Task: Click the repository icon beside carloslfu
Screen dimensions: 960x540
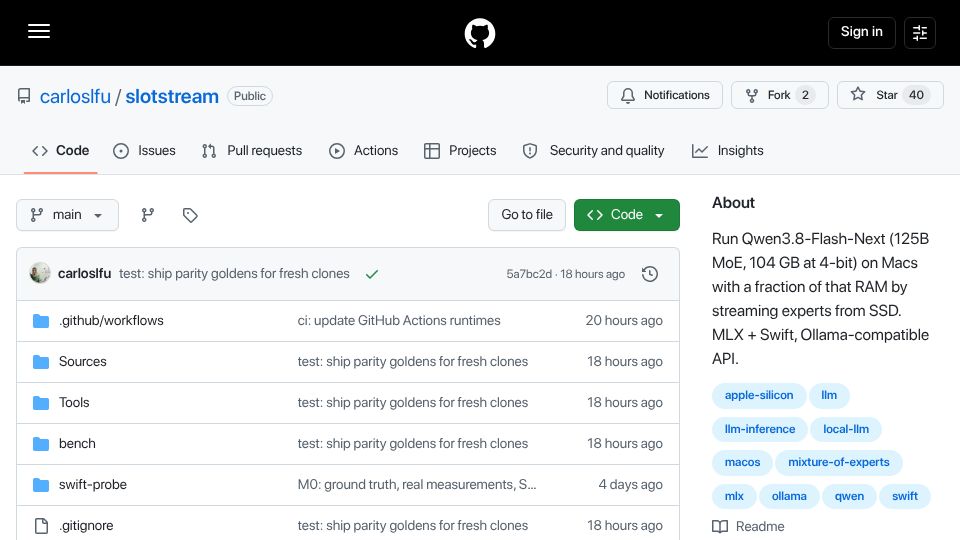Action: pyautogui.click(x=24, y=96)
